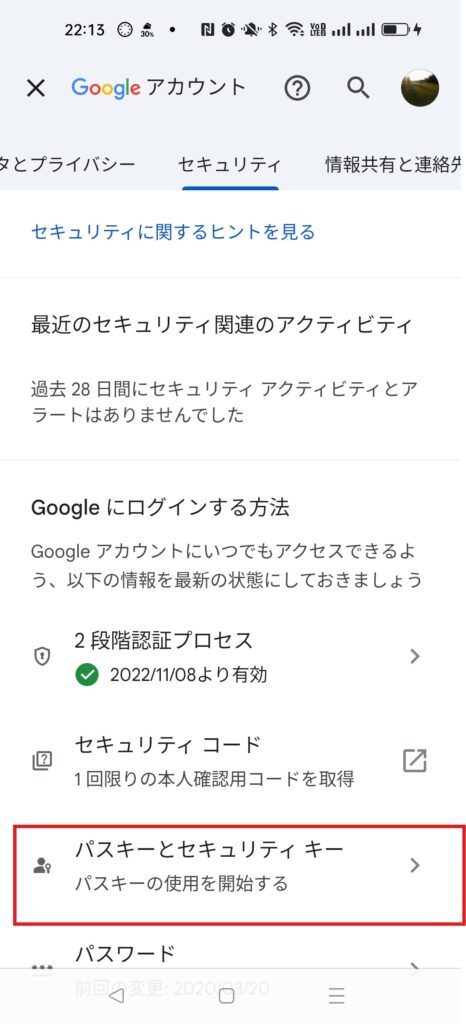Expand the 2 段階認証プロセス chevron arrow
466x1024 pixels.
coord(414,656)
